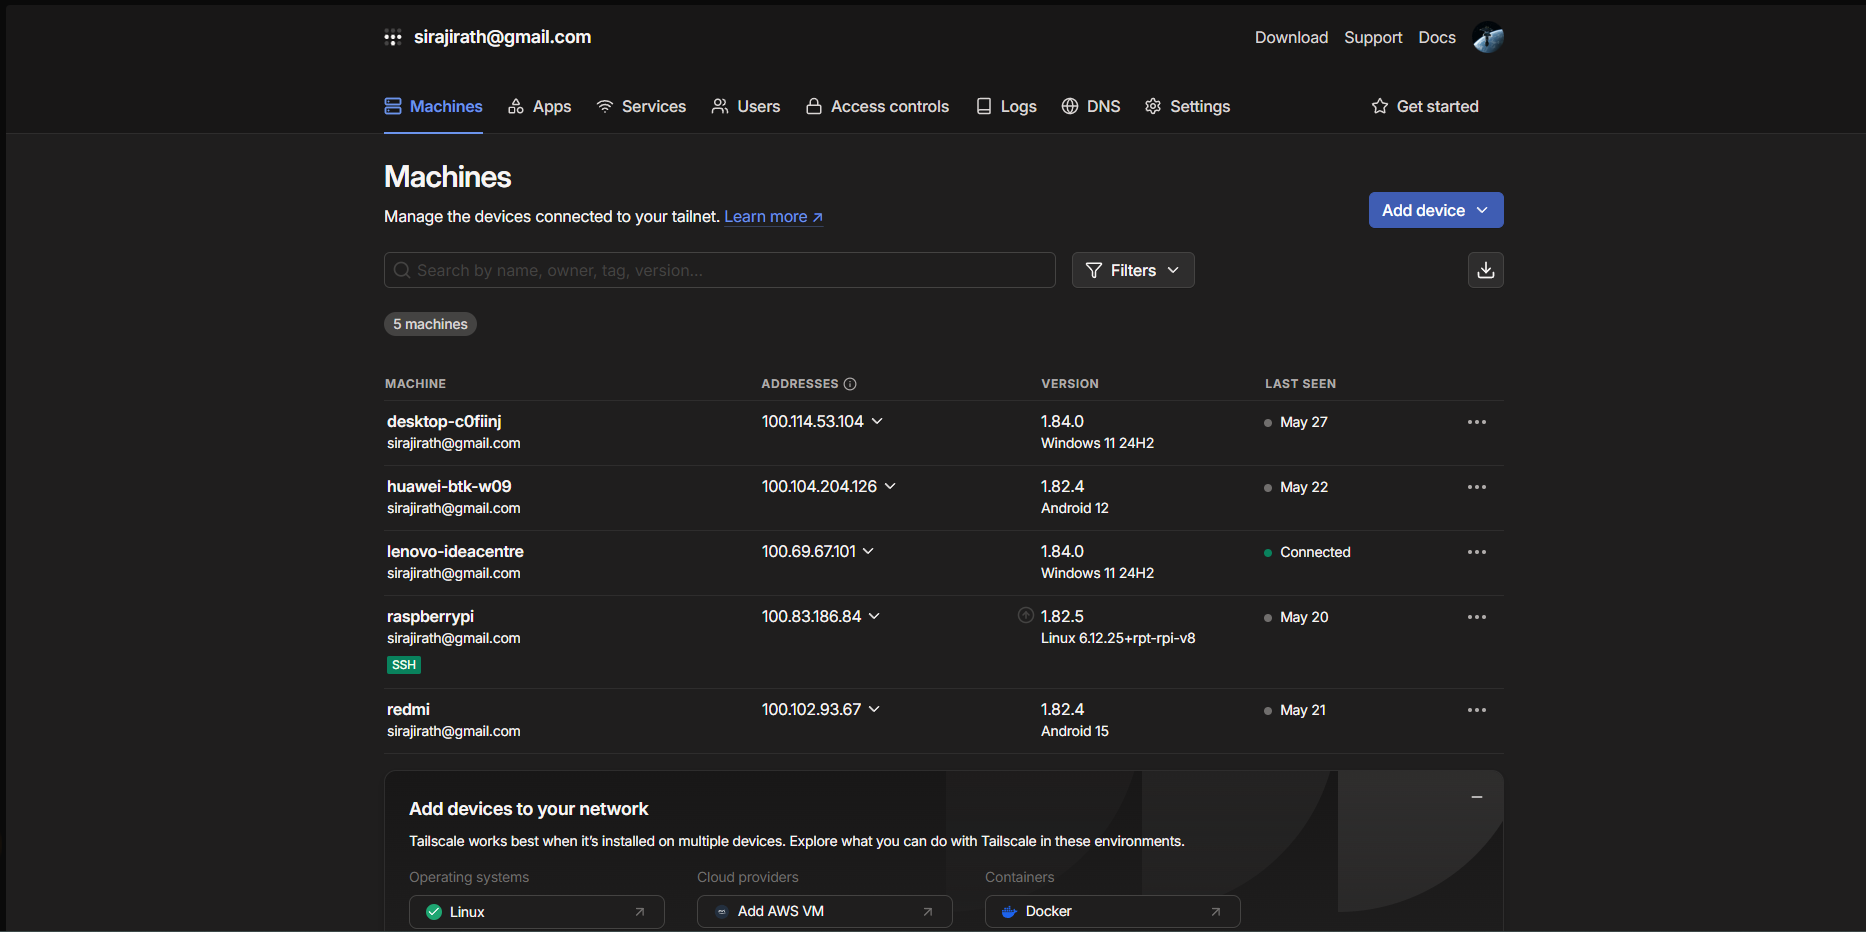Click the Android 15 version text
The image size is (1866, 932).
point(1075,732)
